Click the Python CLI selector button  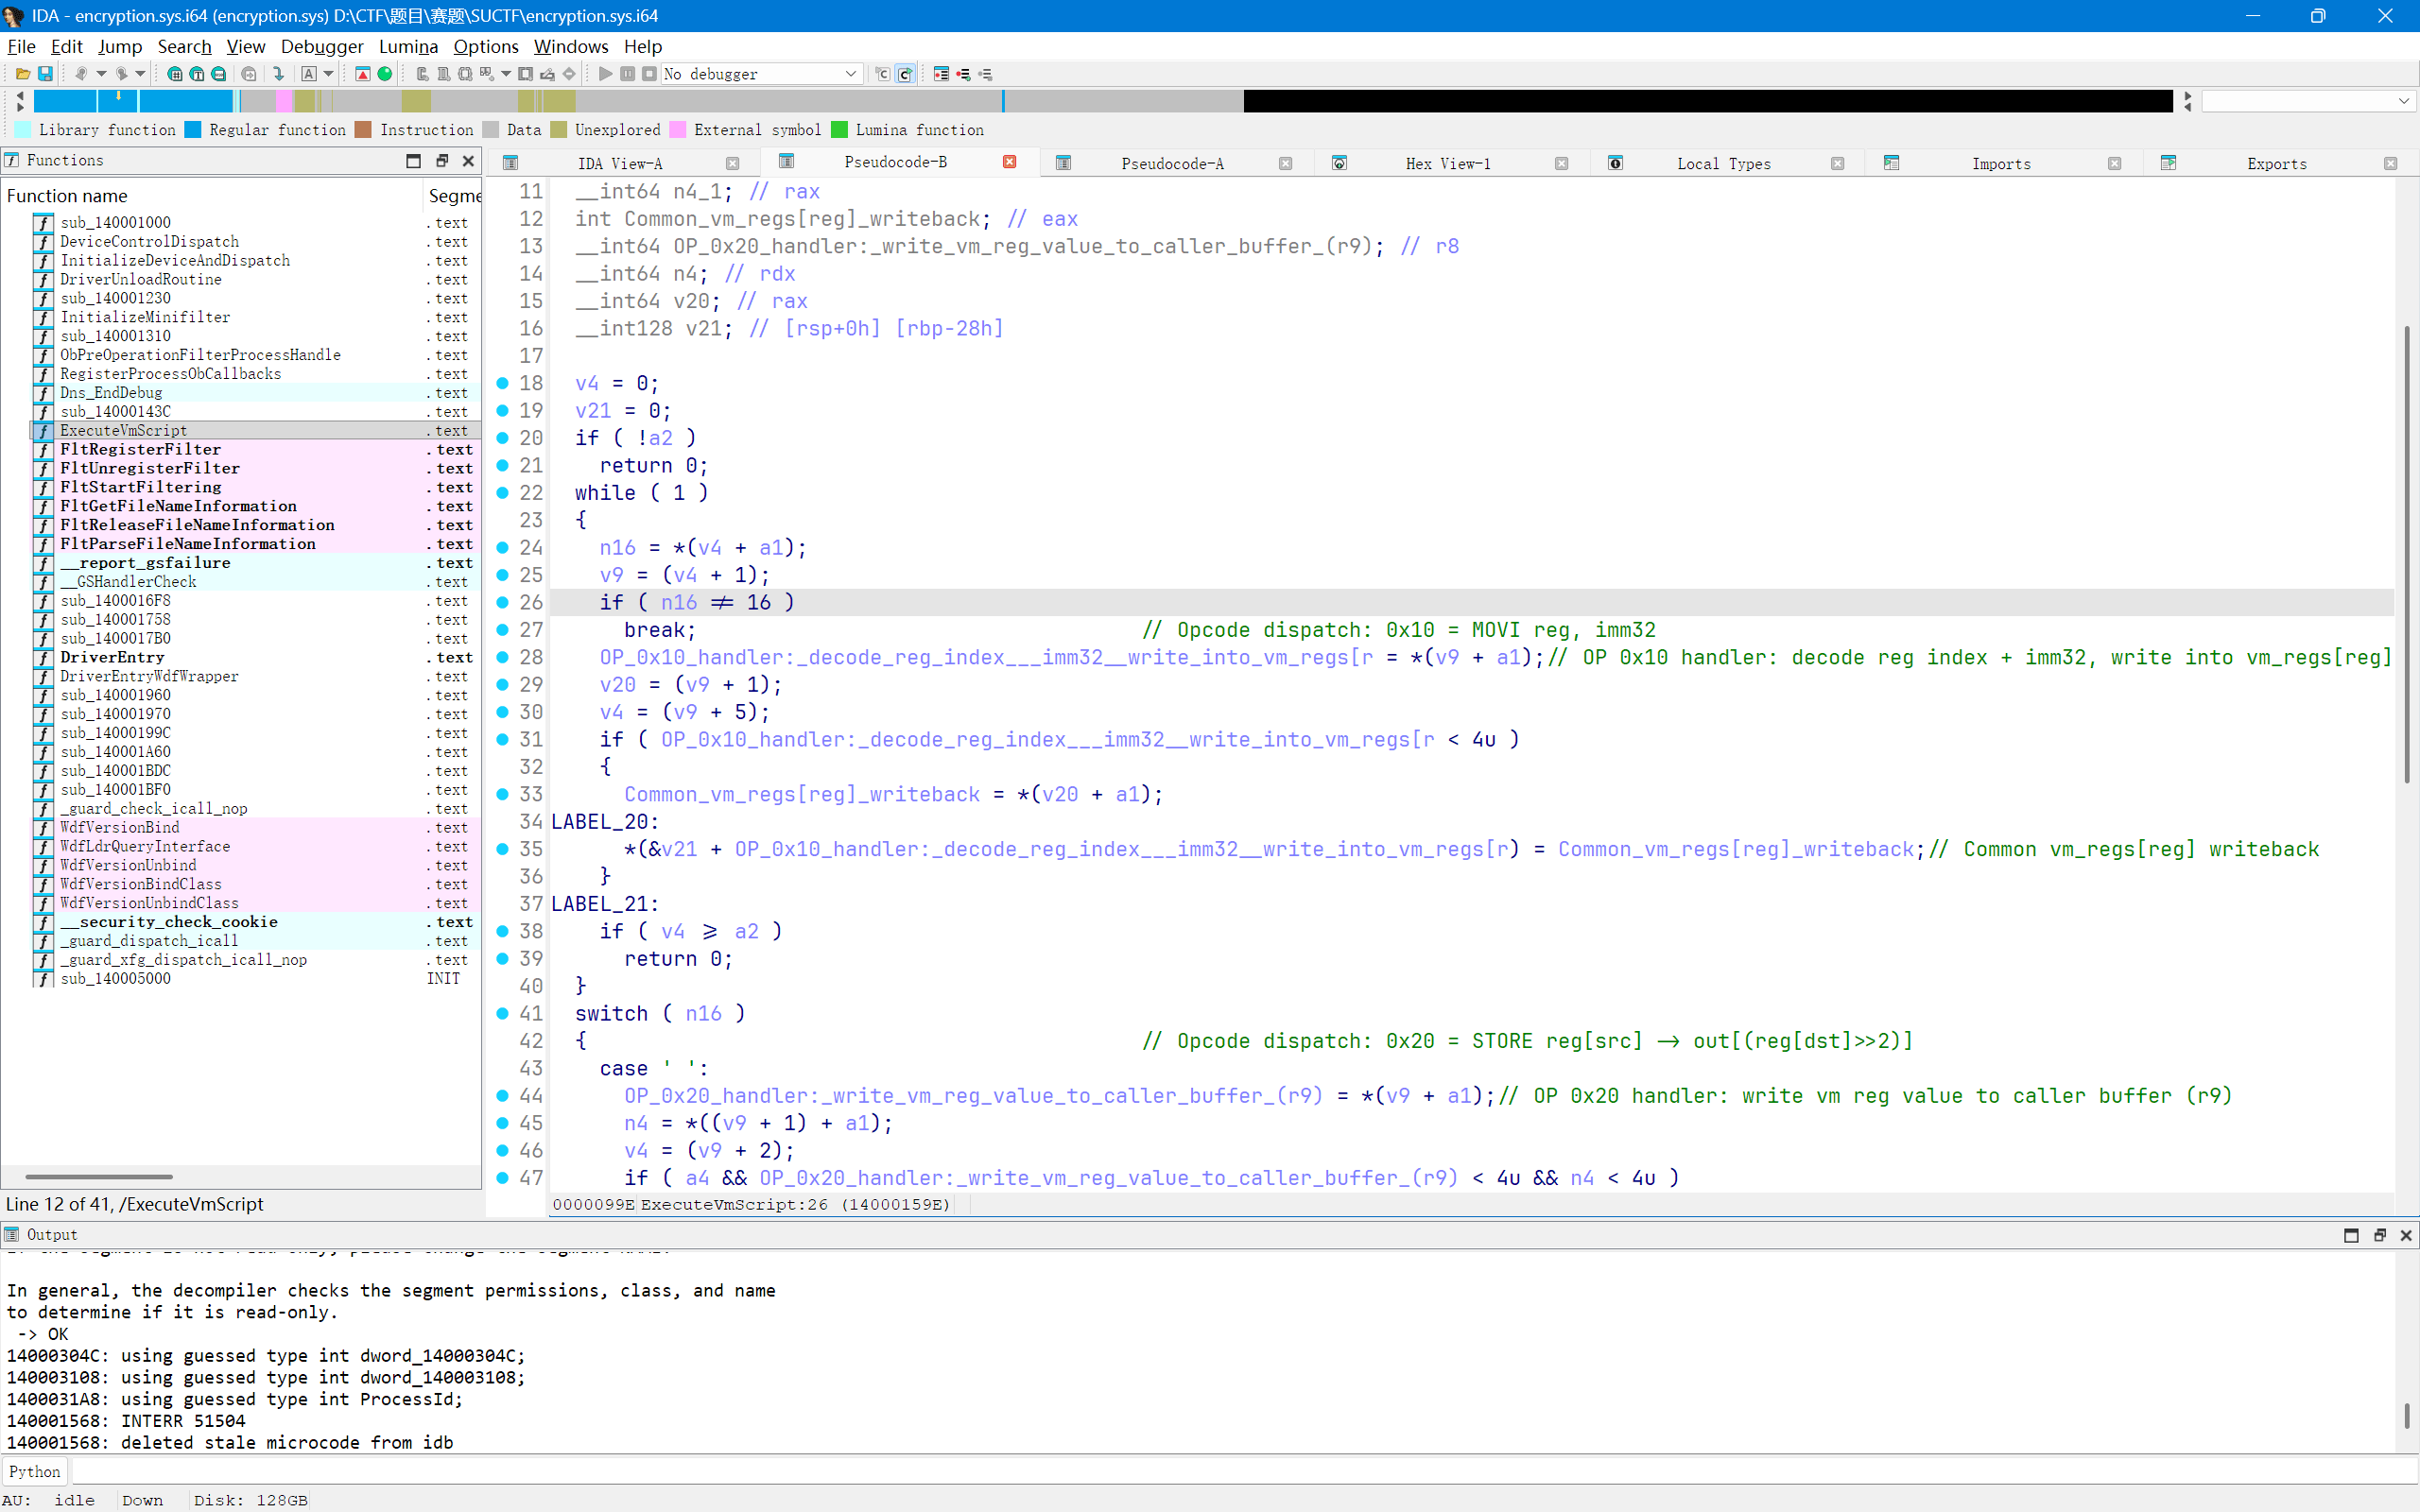34,1470
